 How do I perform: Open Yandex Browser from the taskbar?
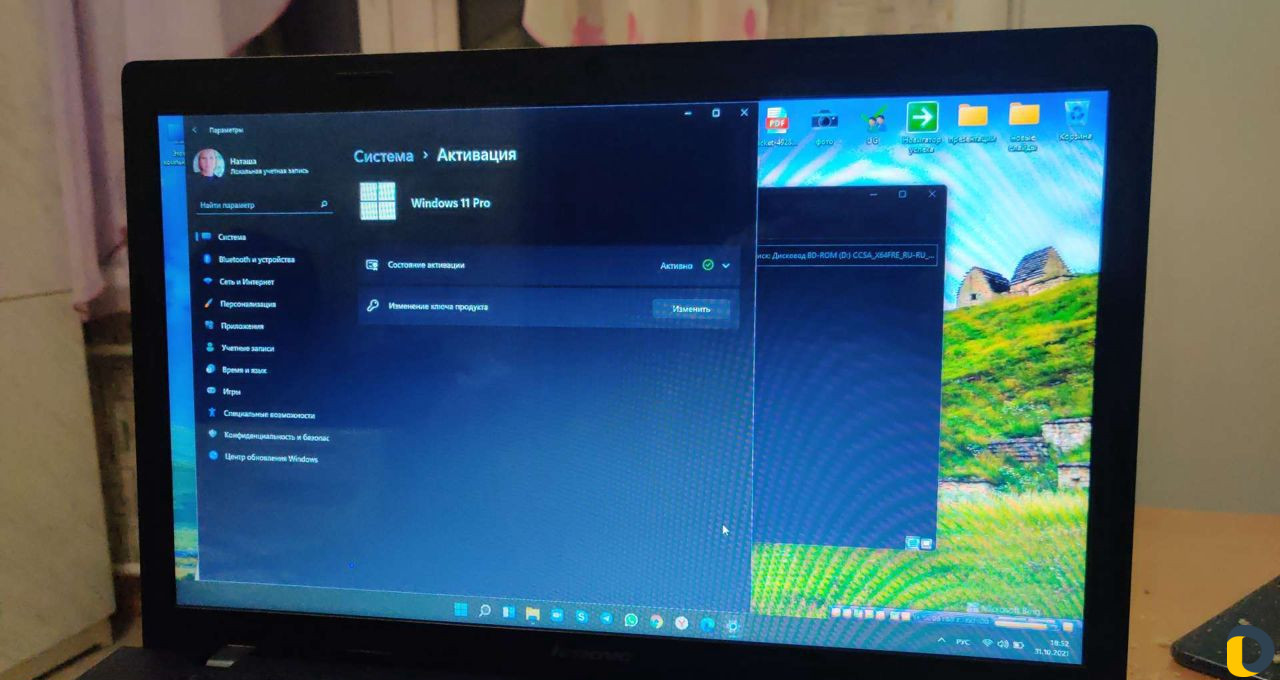pyautogui.click(x=681, y=623)
